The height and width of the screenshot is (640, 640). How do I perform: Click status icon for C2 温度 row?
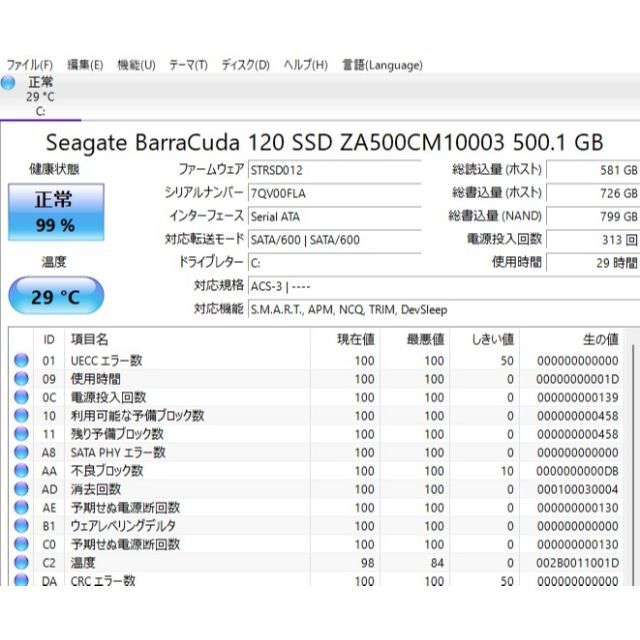(x=21, y=562)
